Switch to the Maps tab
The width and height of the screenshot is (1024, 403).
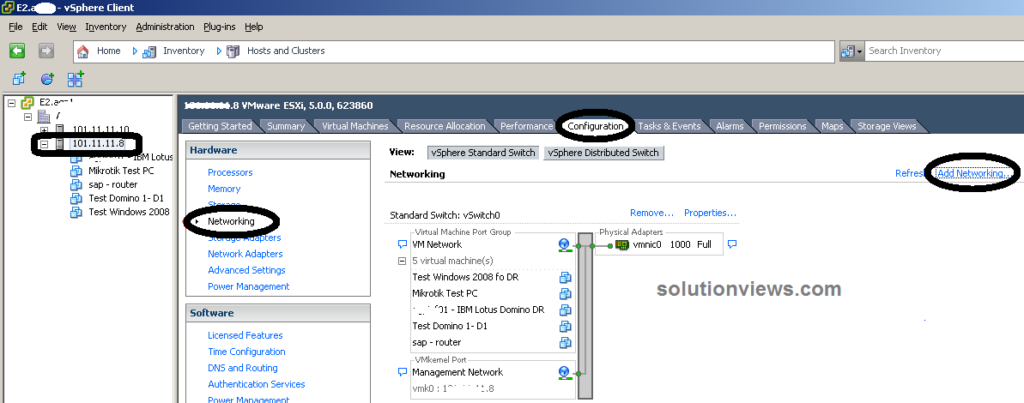[832, 126]
